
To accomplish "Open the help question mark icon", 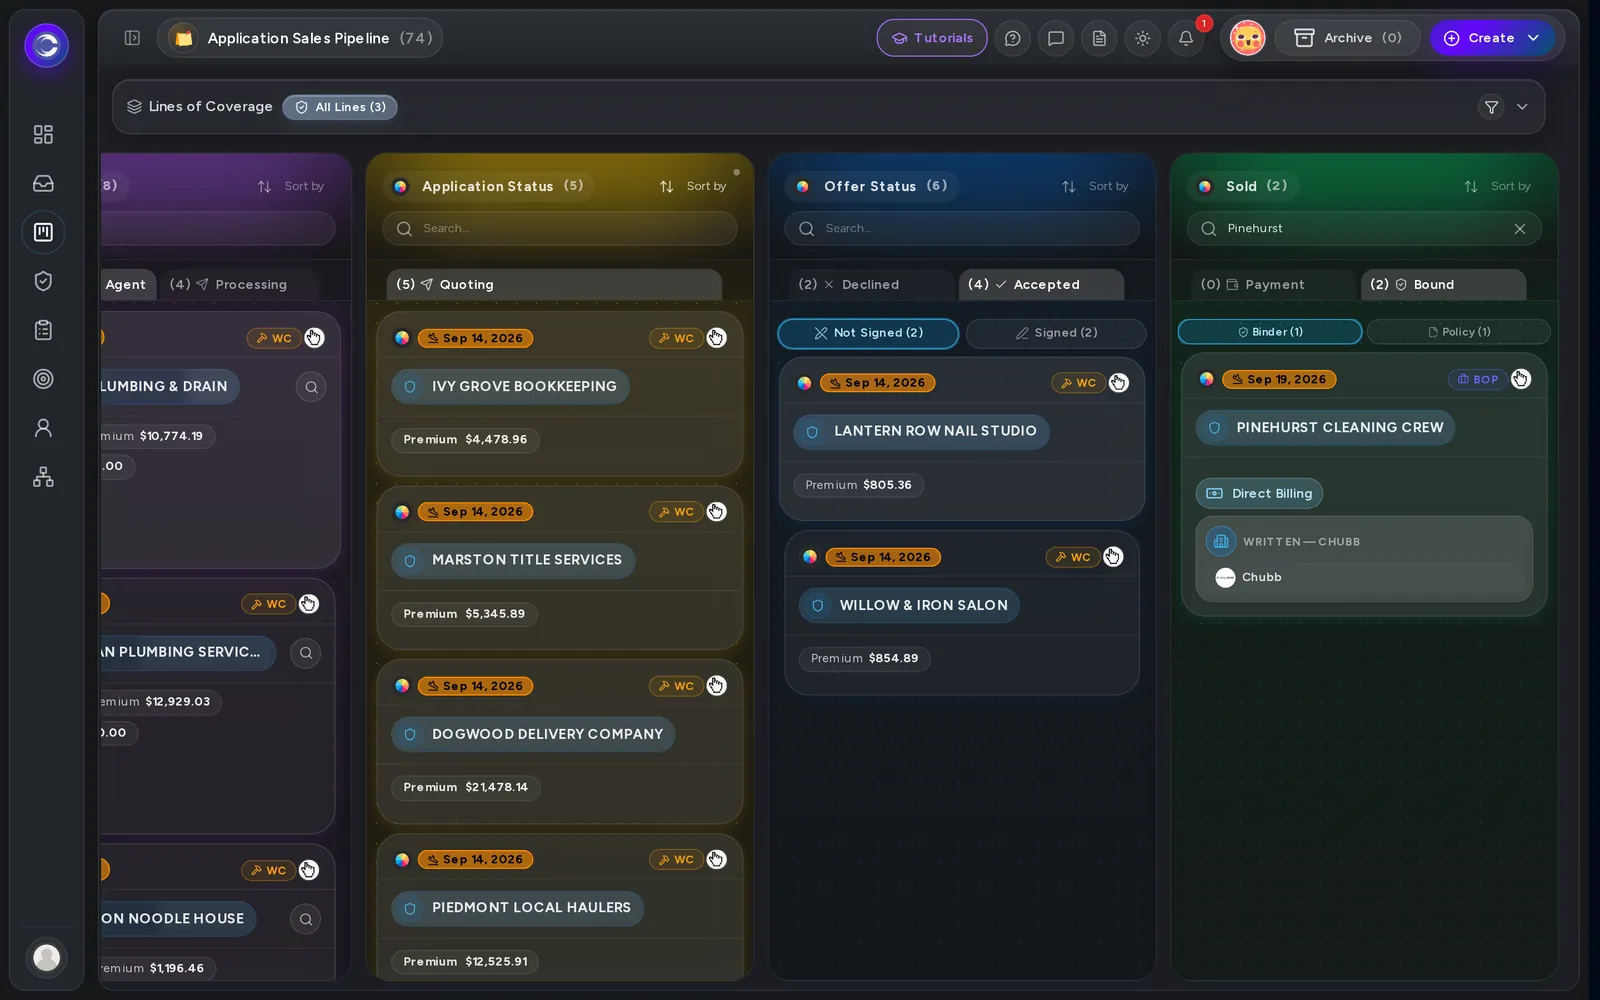I will click(x=1012, y=38).
